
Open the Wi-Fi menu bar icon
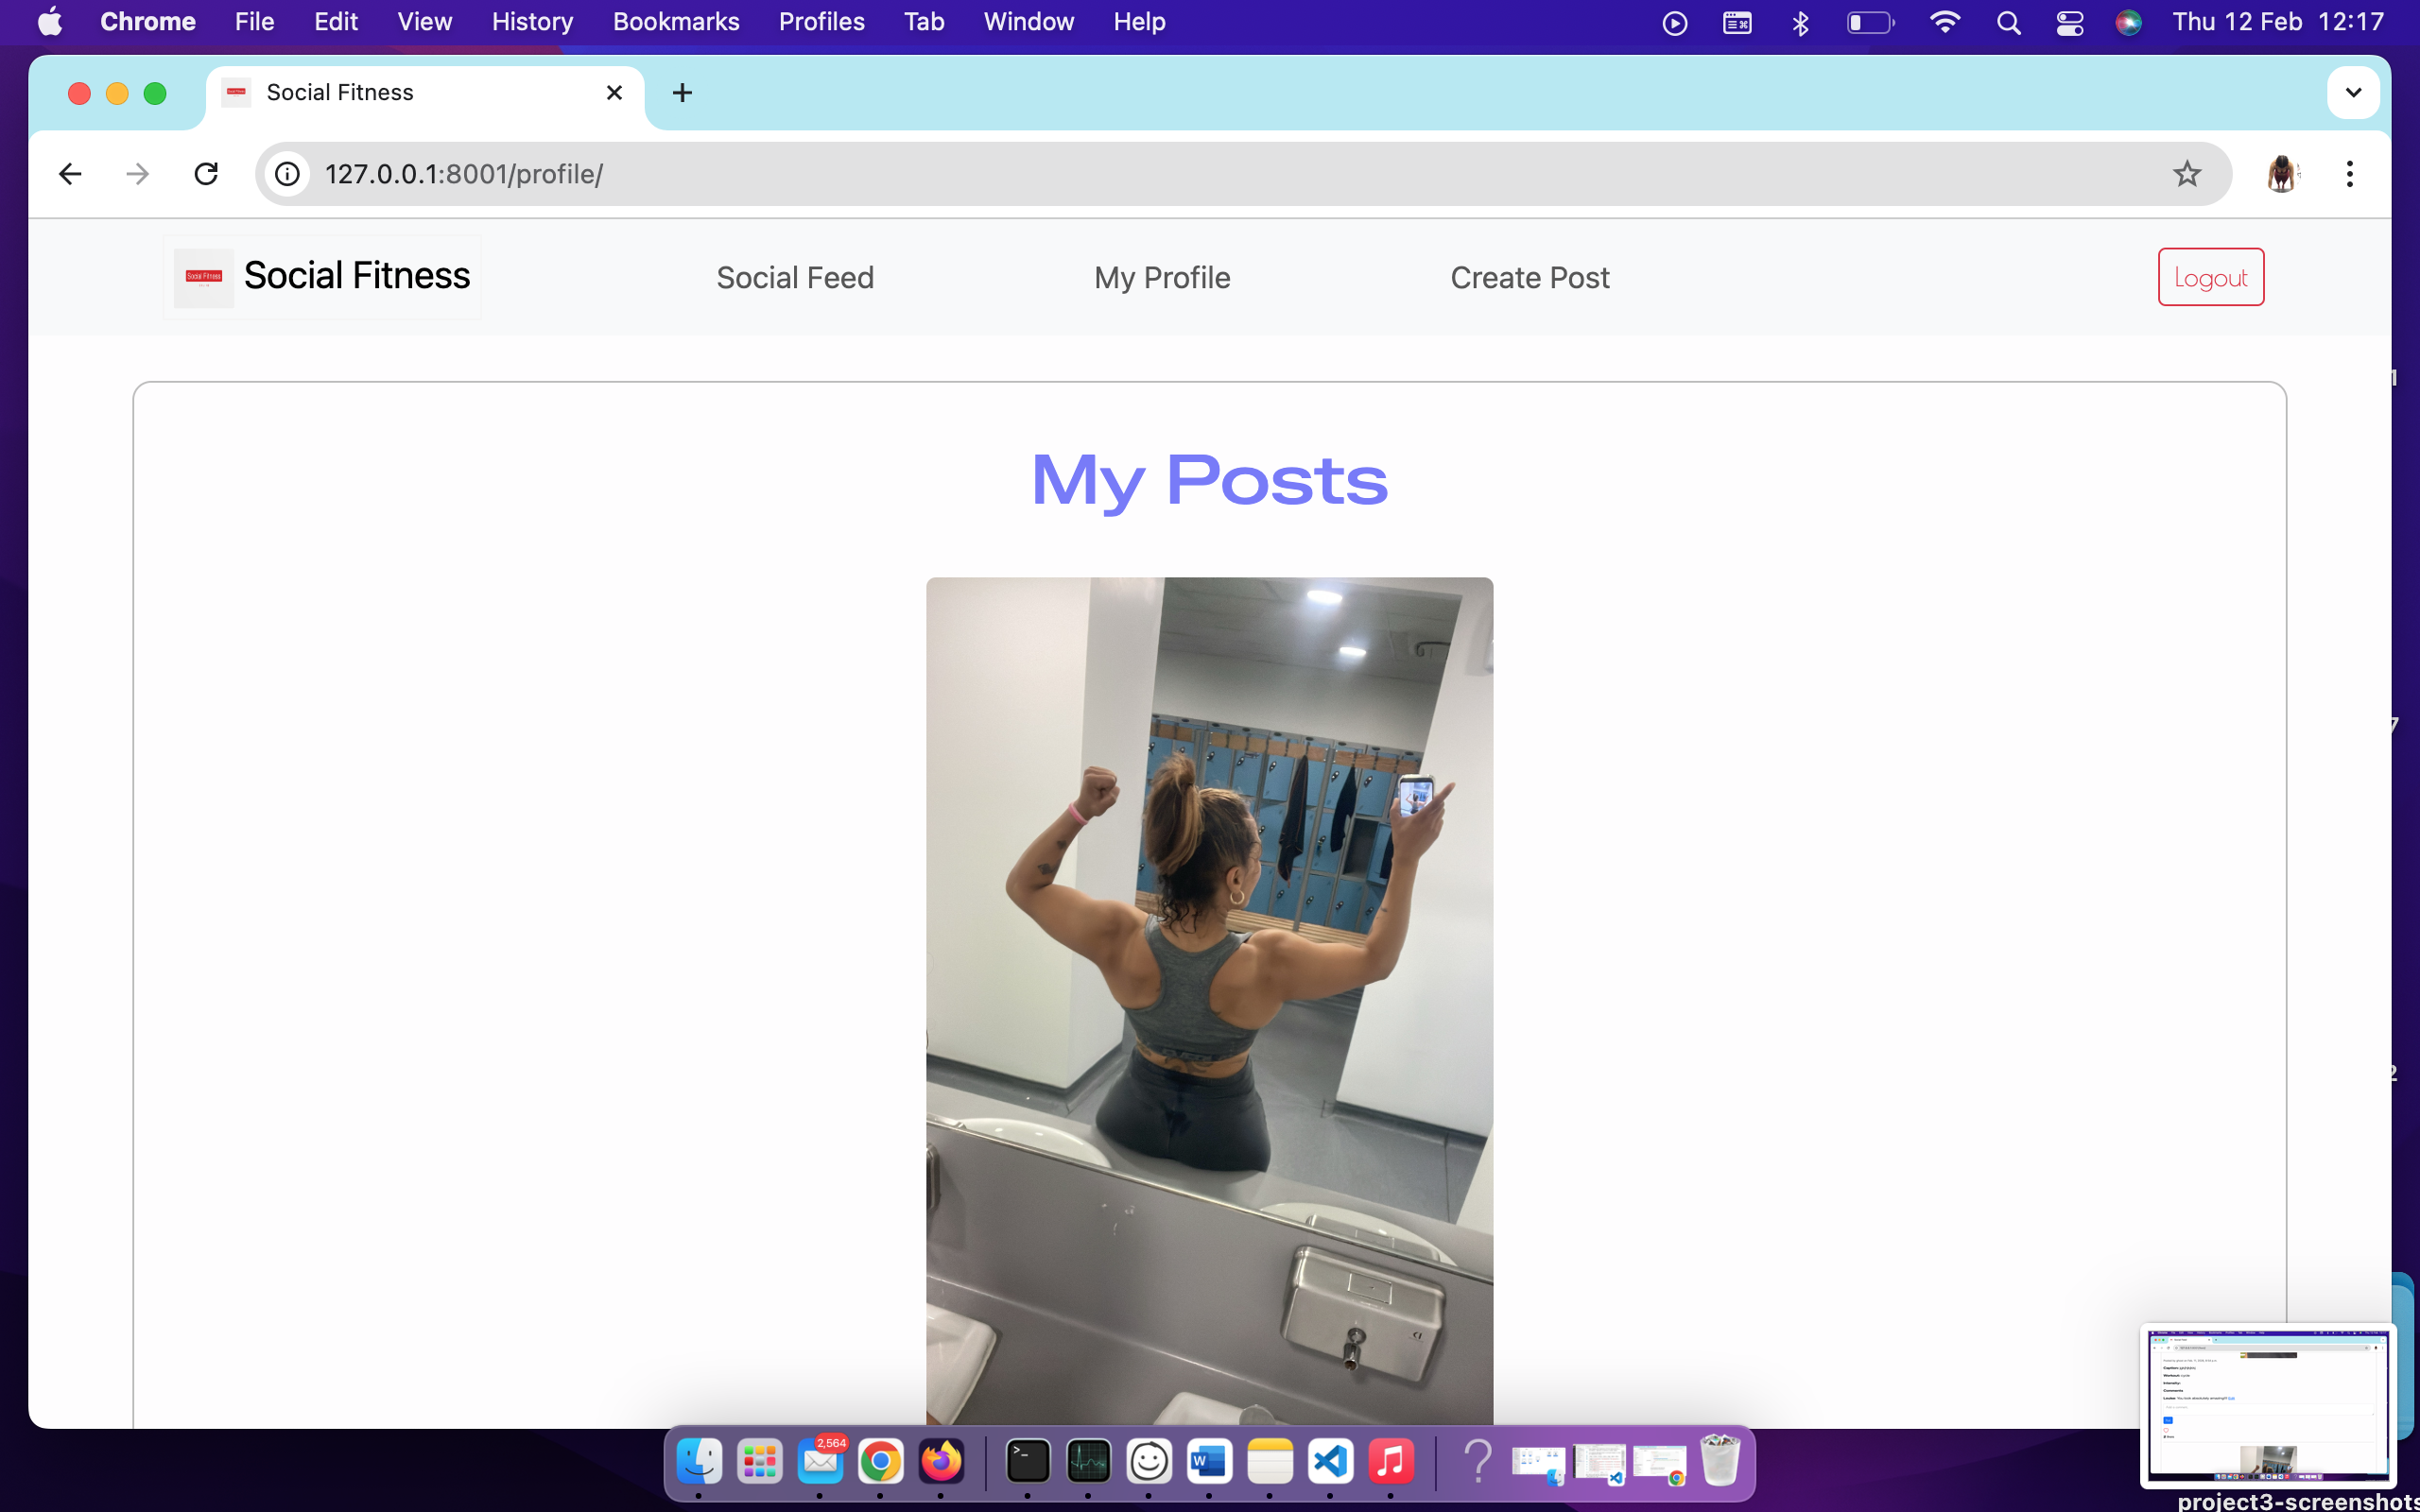coord(1944,21)
